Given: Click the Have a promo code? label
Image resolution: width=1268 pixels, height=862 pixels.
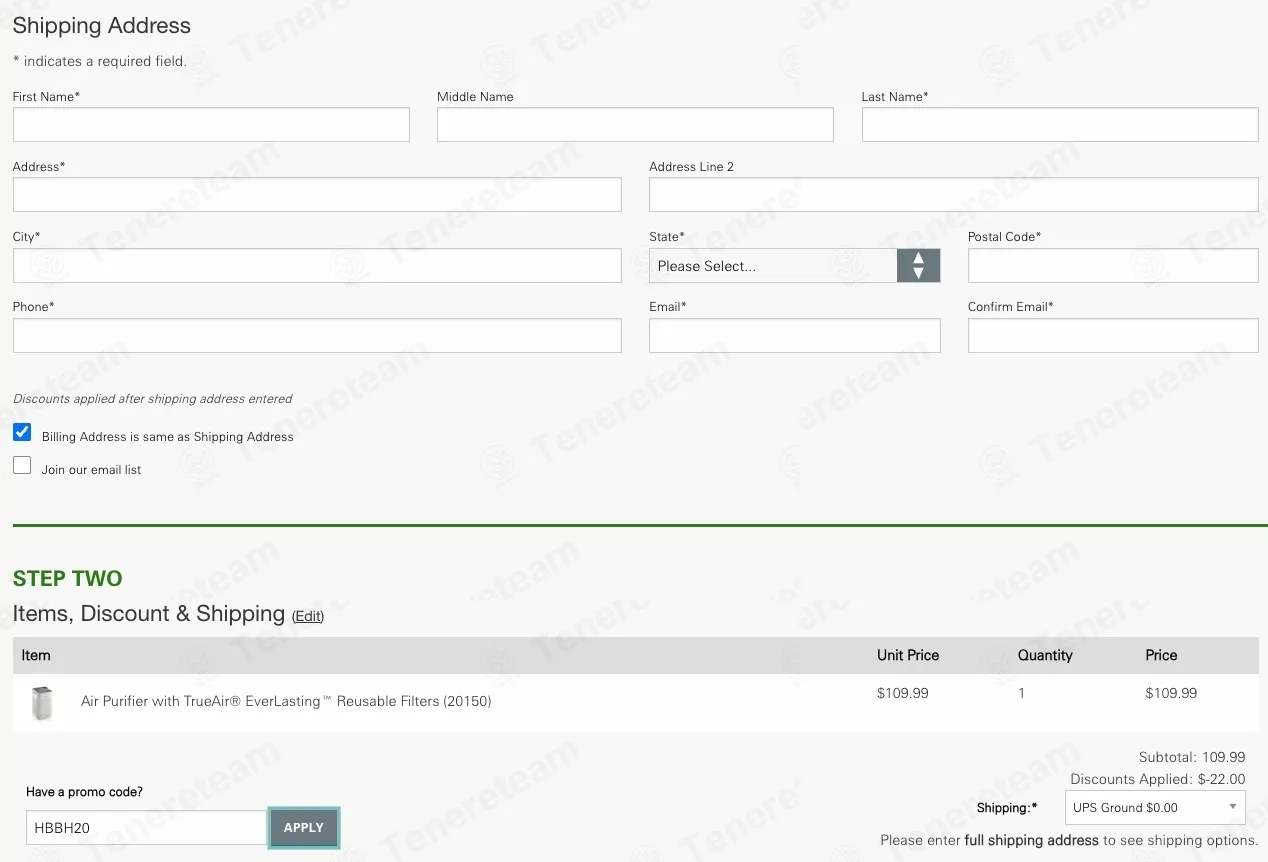Looking at the screenshot, I should (84, 792).
